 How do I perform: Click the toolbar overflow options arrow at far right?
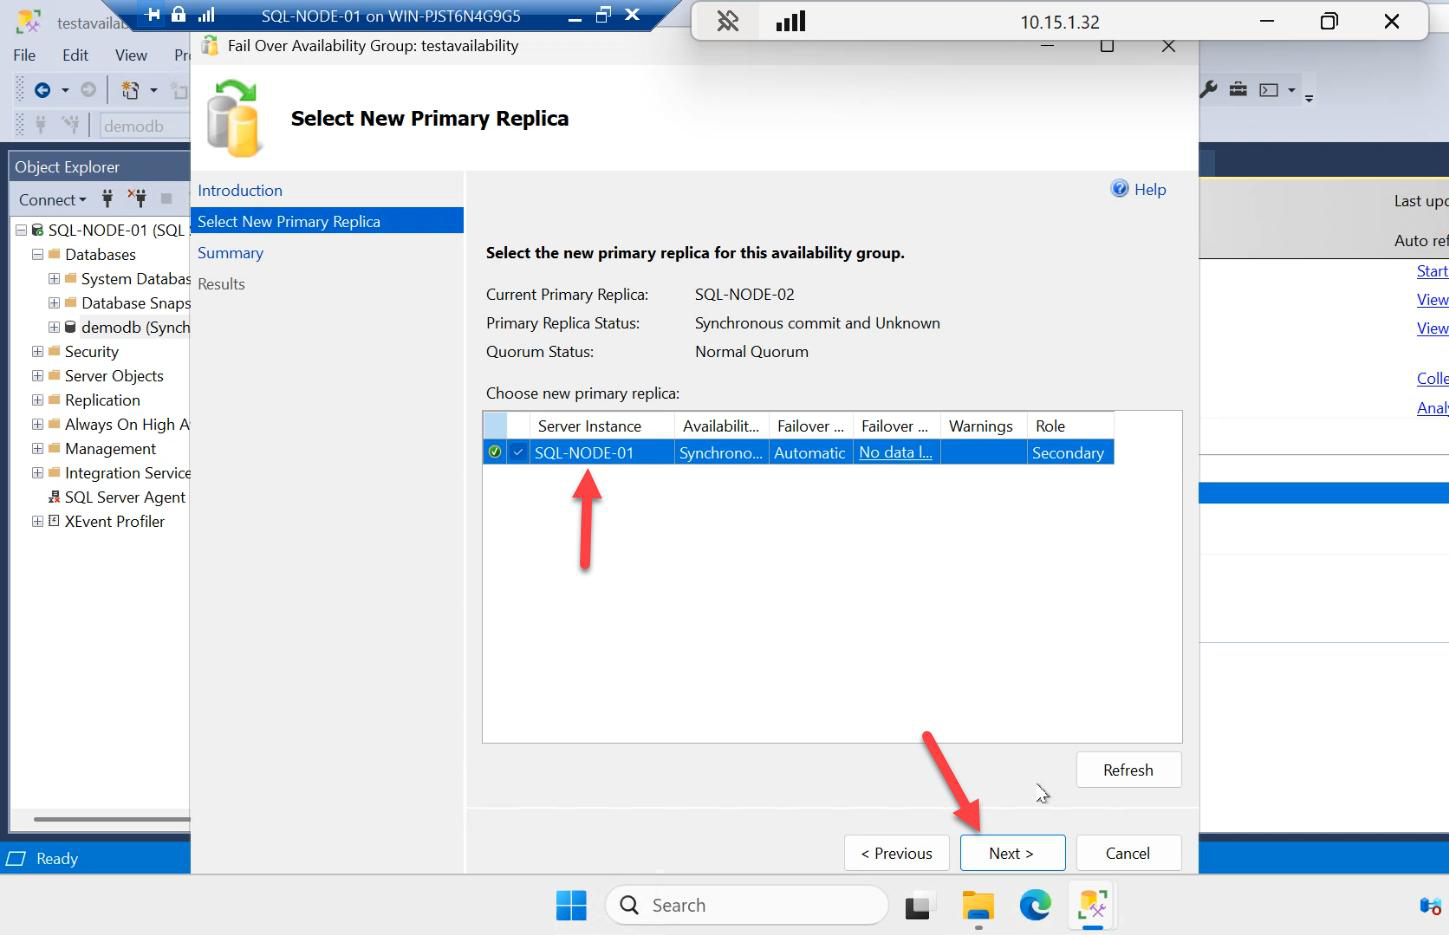tap(1309, 98)
